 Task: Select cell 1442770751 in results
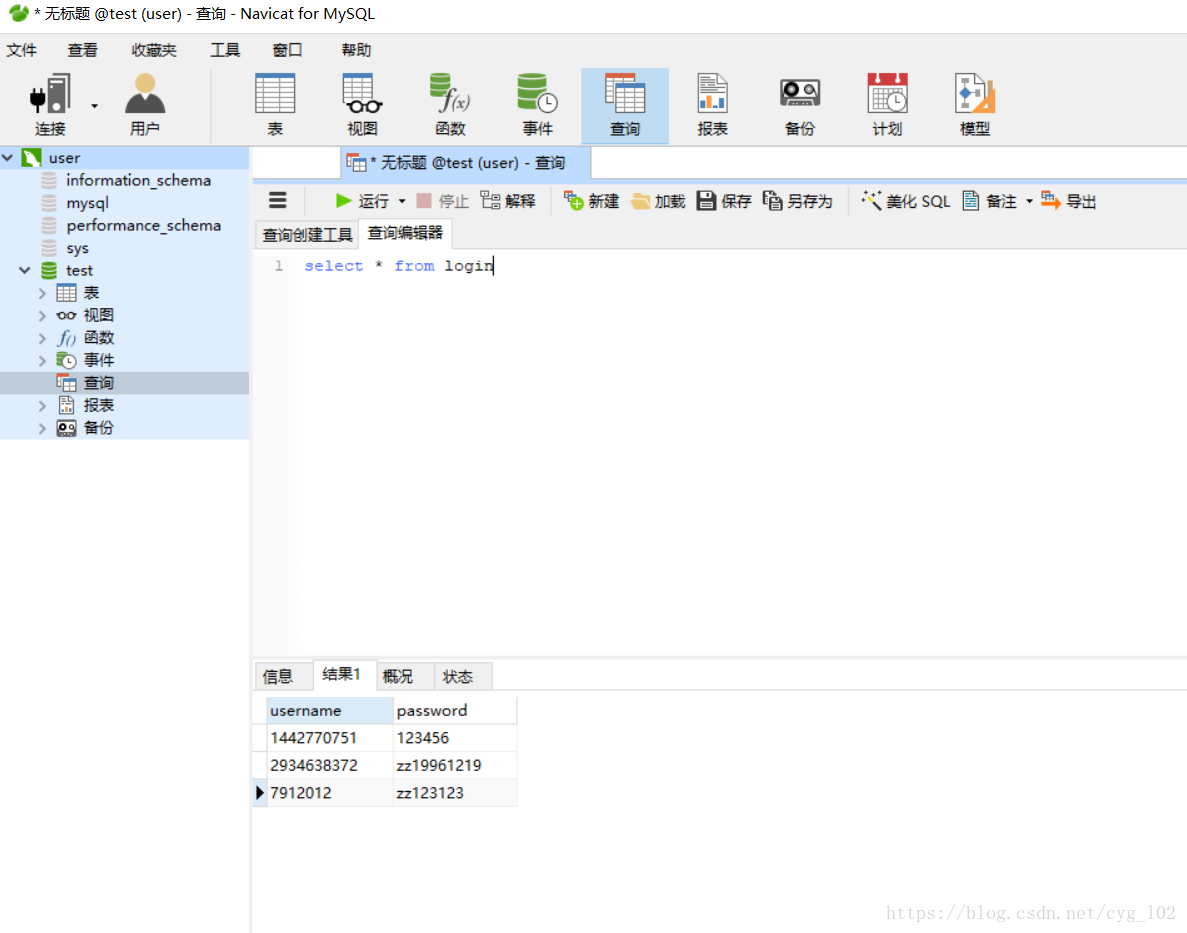(330, 738)
